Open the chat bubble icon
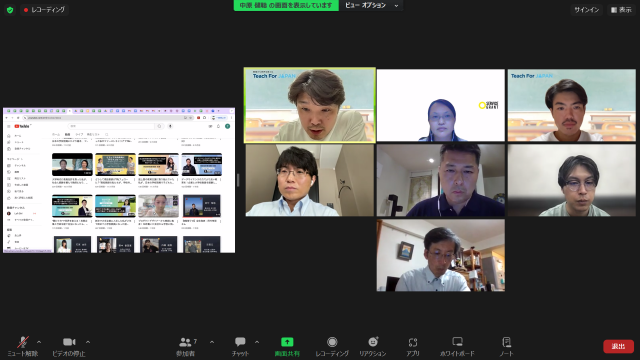Screen dimensions: 640x360 point(240,347)
